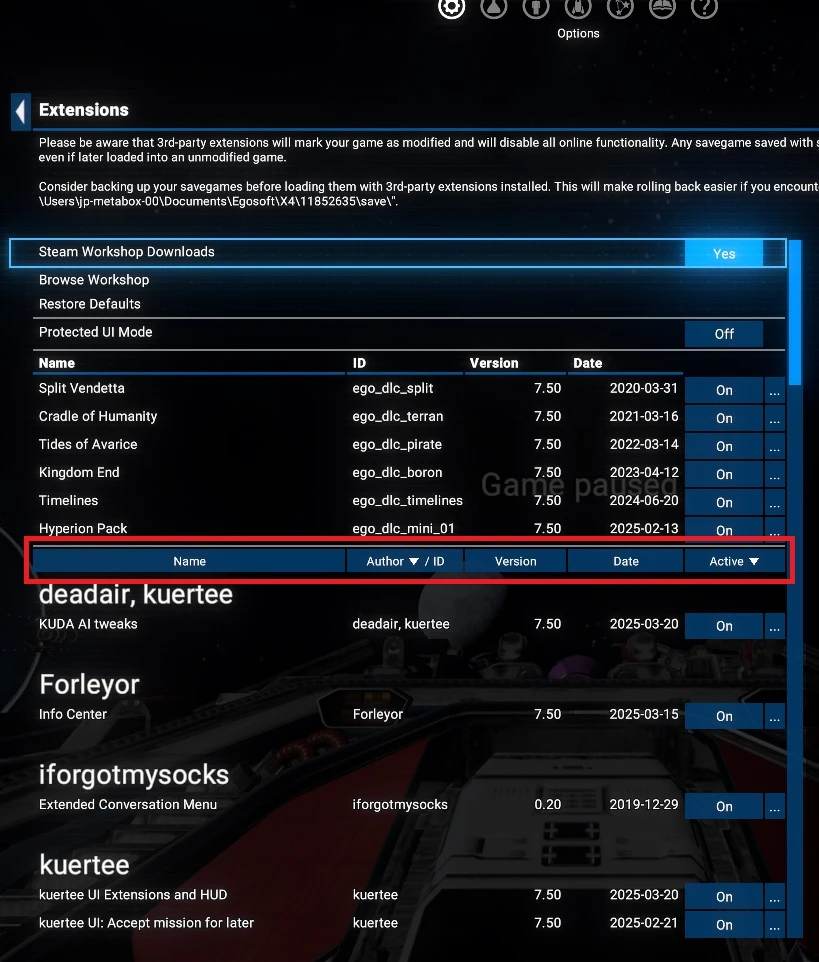Select the Extended Conversation Menu mod name
819x962 pixels.
coord(128,804)
